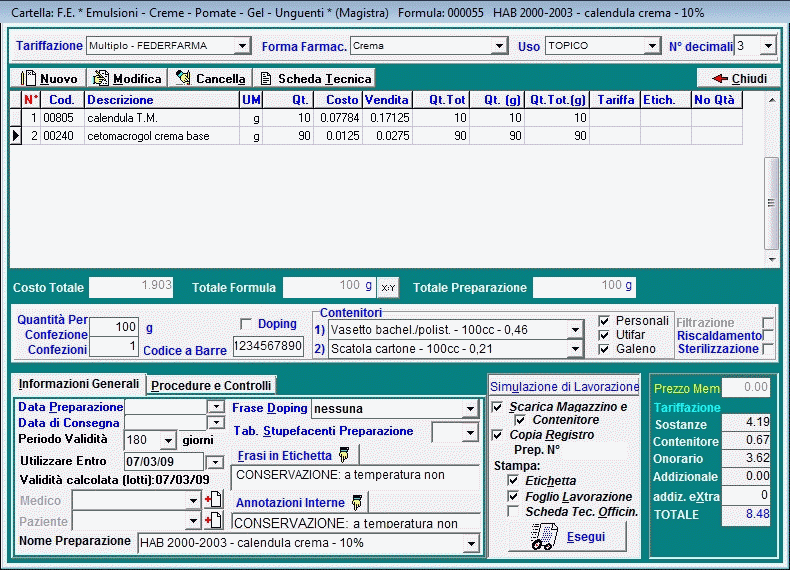Enable the Sterilizzazione checkbox
Screen dimensions: 790x570
coord(768,349)
